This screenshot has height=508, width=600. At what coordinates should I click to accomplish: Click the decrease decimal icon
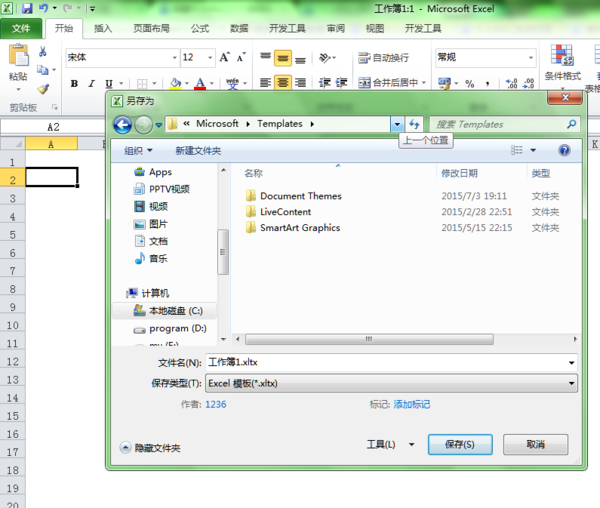tap(528, 83)
